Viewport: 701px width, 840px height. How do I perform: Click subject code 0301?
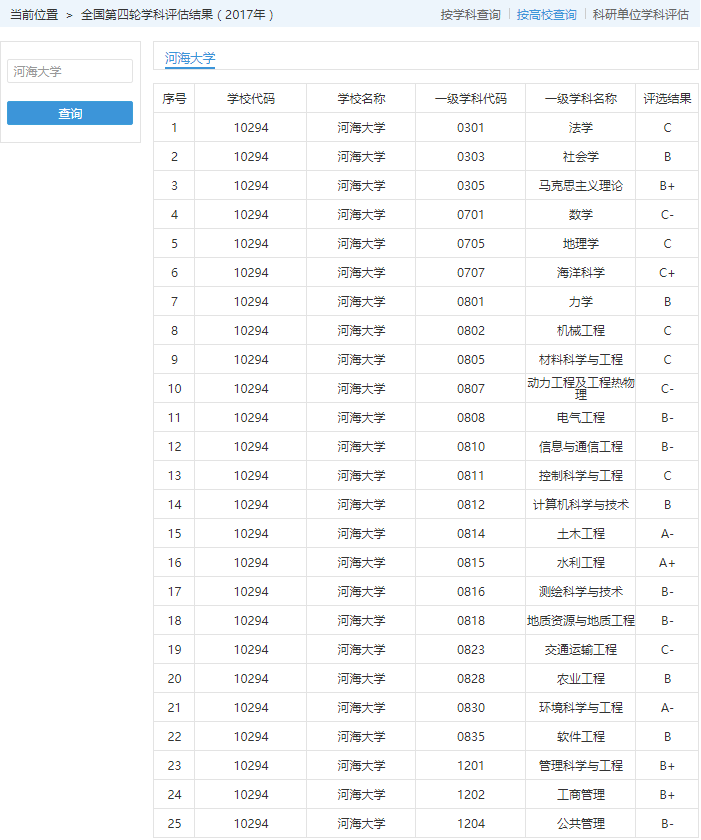[471, 128]
